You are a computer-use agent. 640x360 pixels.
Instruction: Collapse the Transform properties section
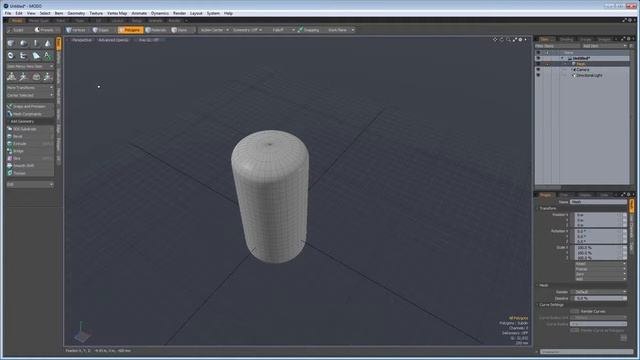pyautogui.click(x=537, y=208)
